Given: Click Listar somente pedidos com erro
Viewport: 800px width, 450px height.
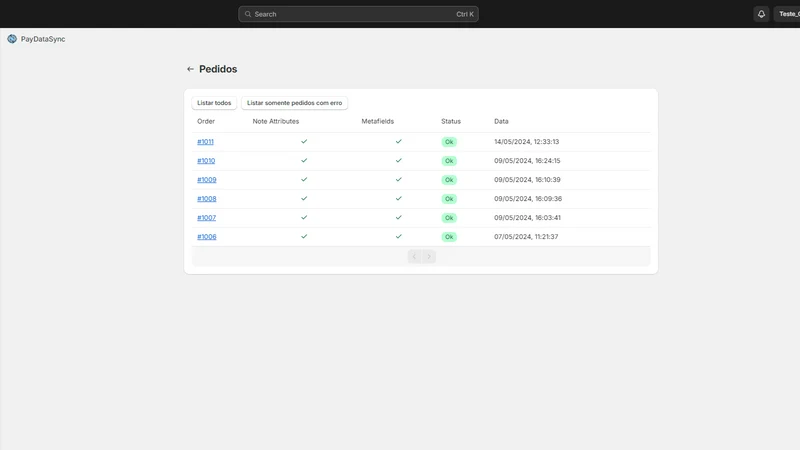Looking at the screenshot, I should click(294, 103).
